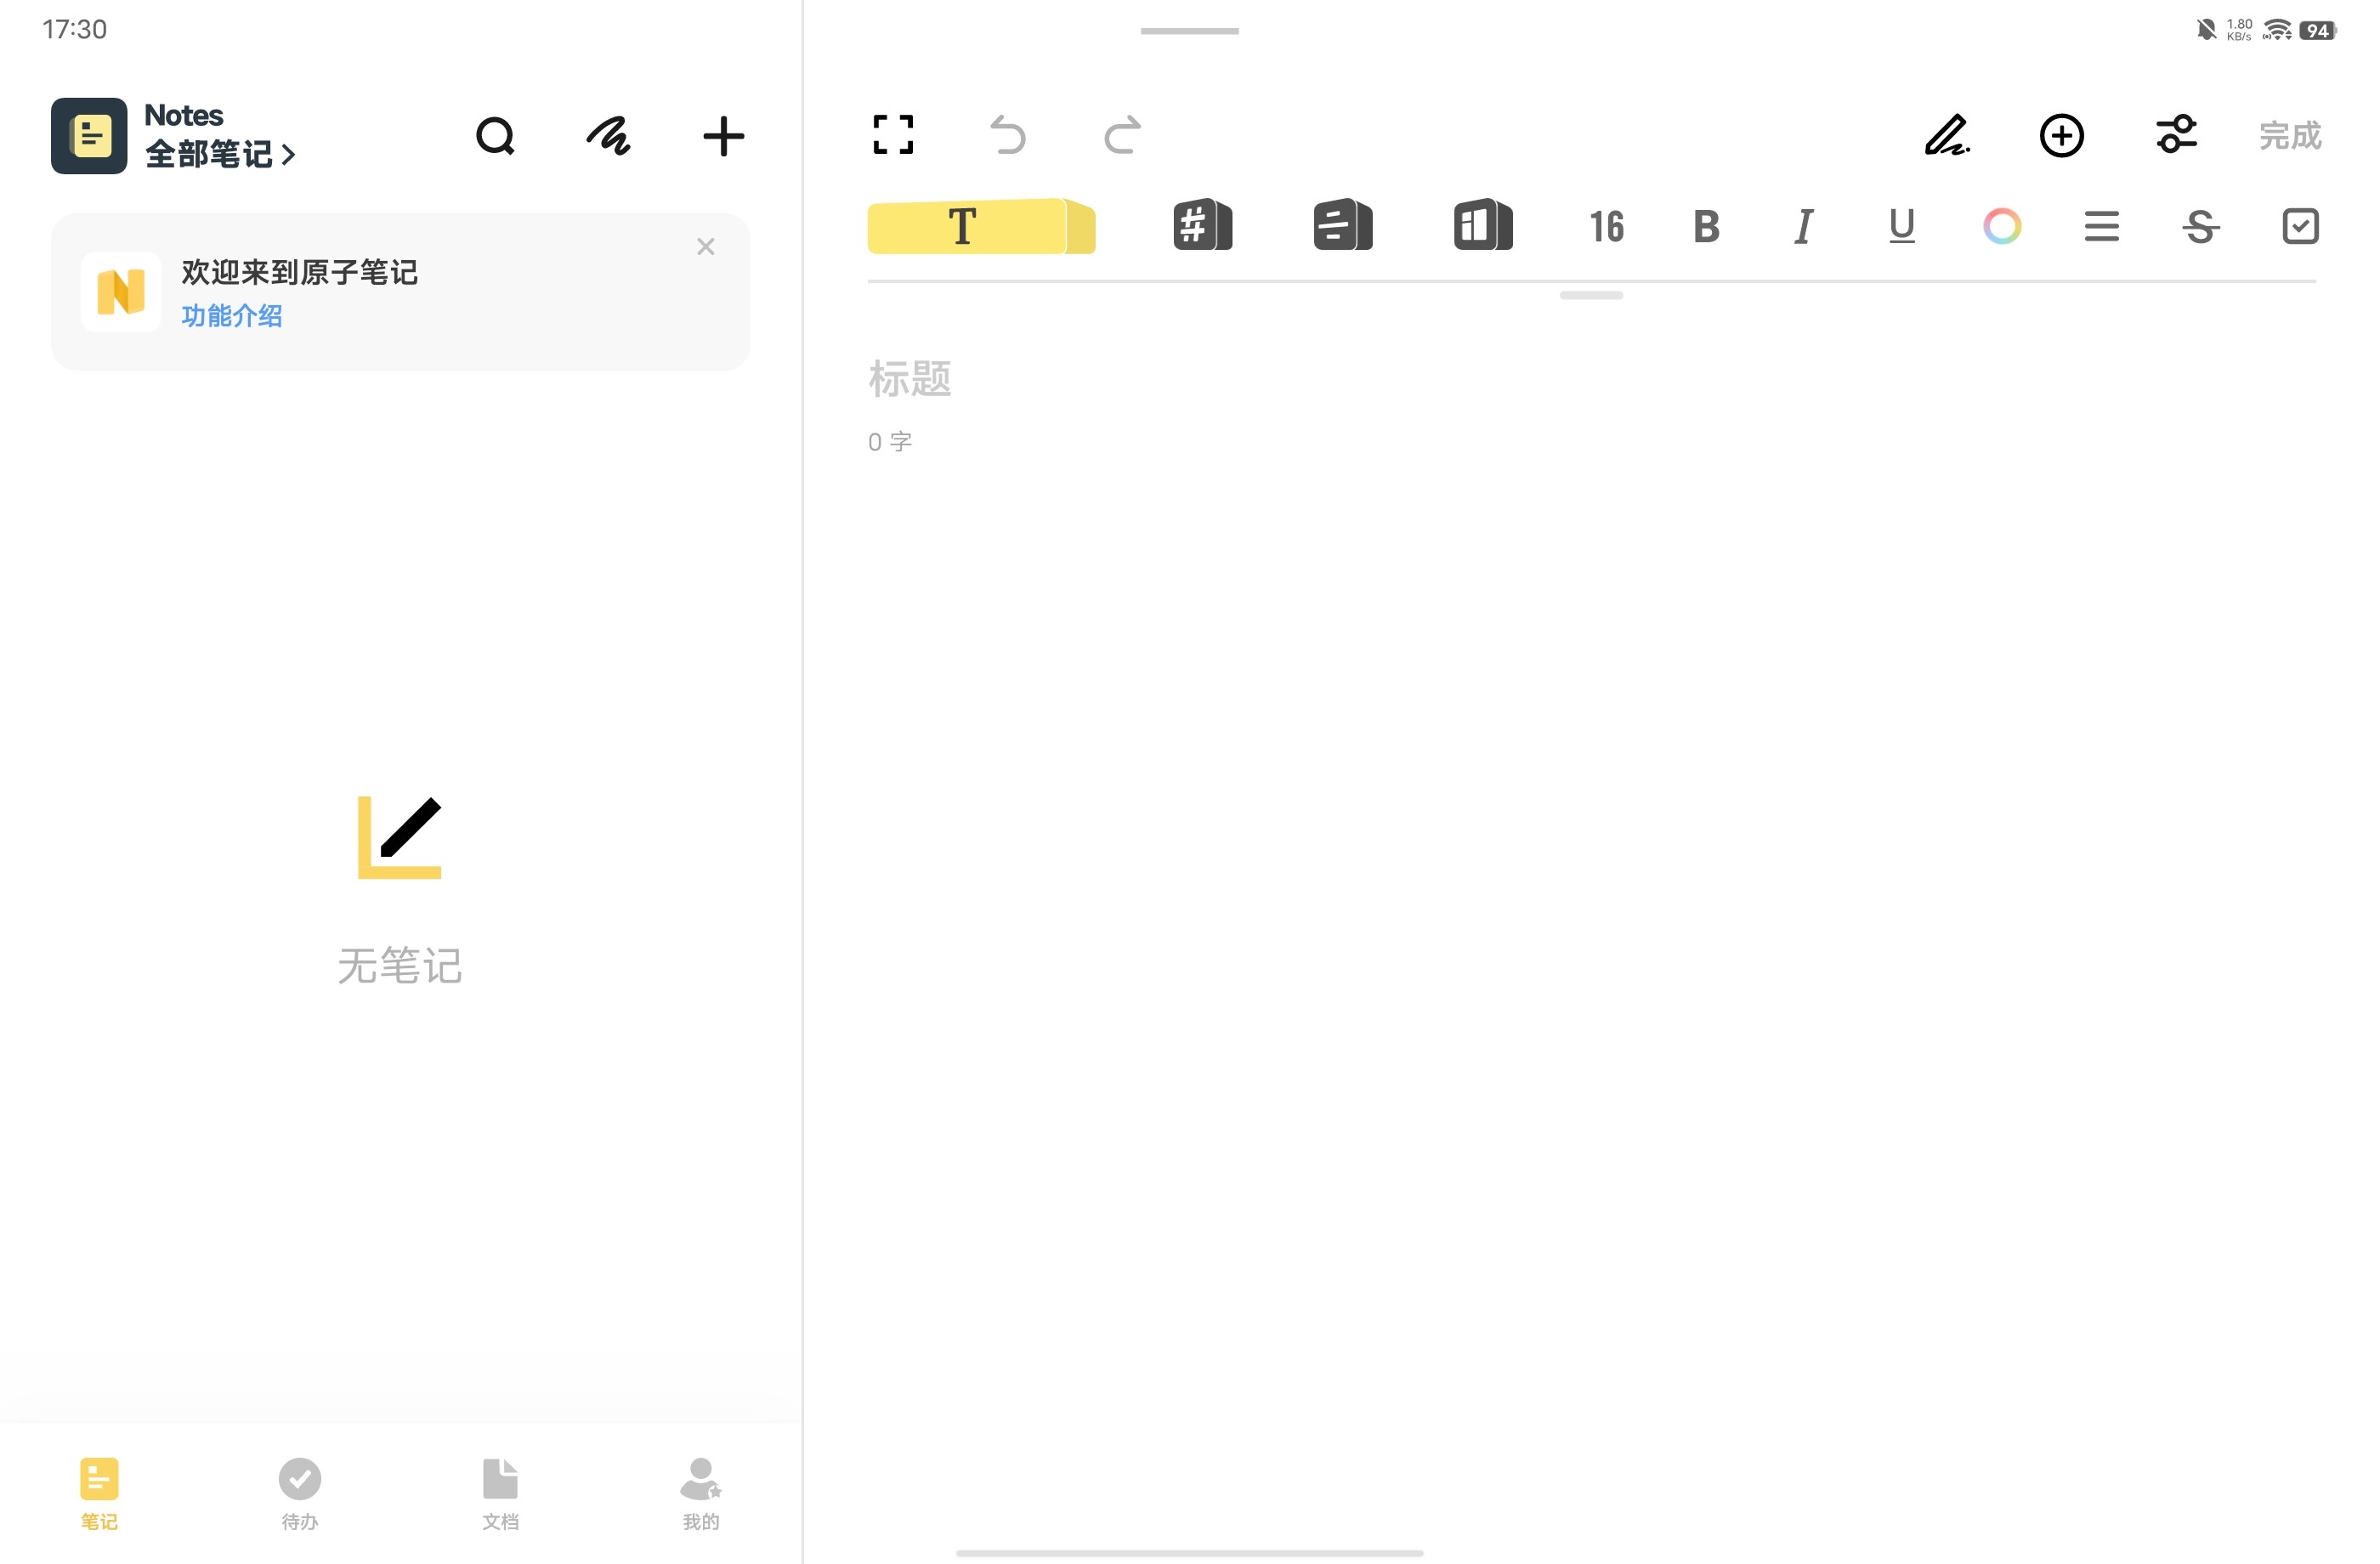Viewport: 2380px width, 1564px height.
Task: Enter fullscreen editor mode
Action: 893,135
